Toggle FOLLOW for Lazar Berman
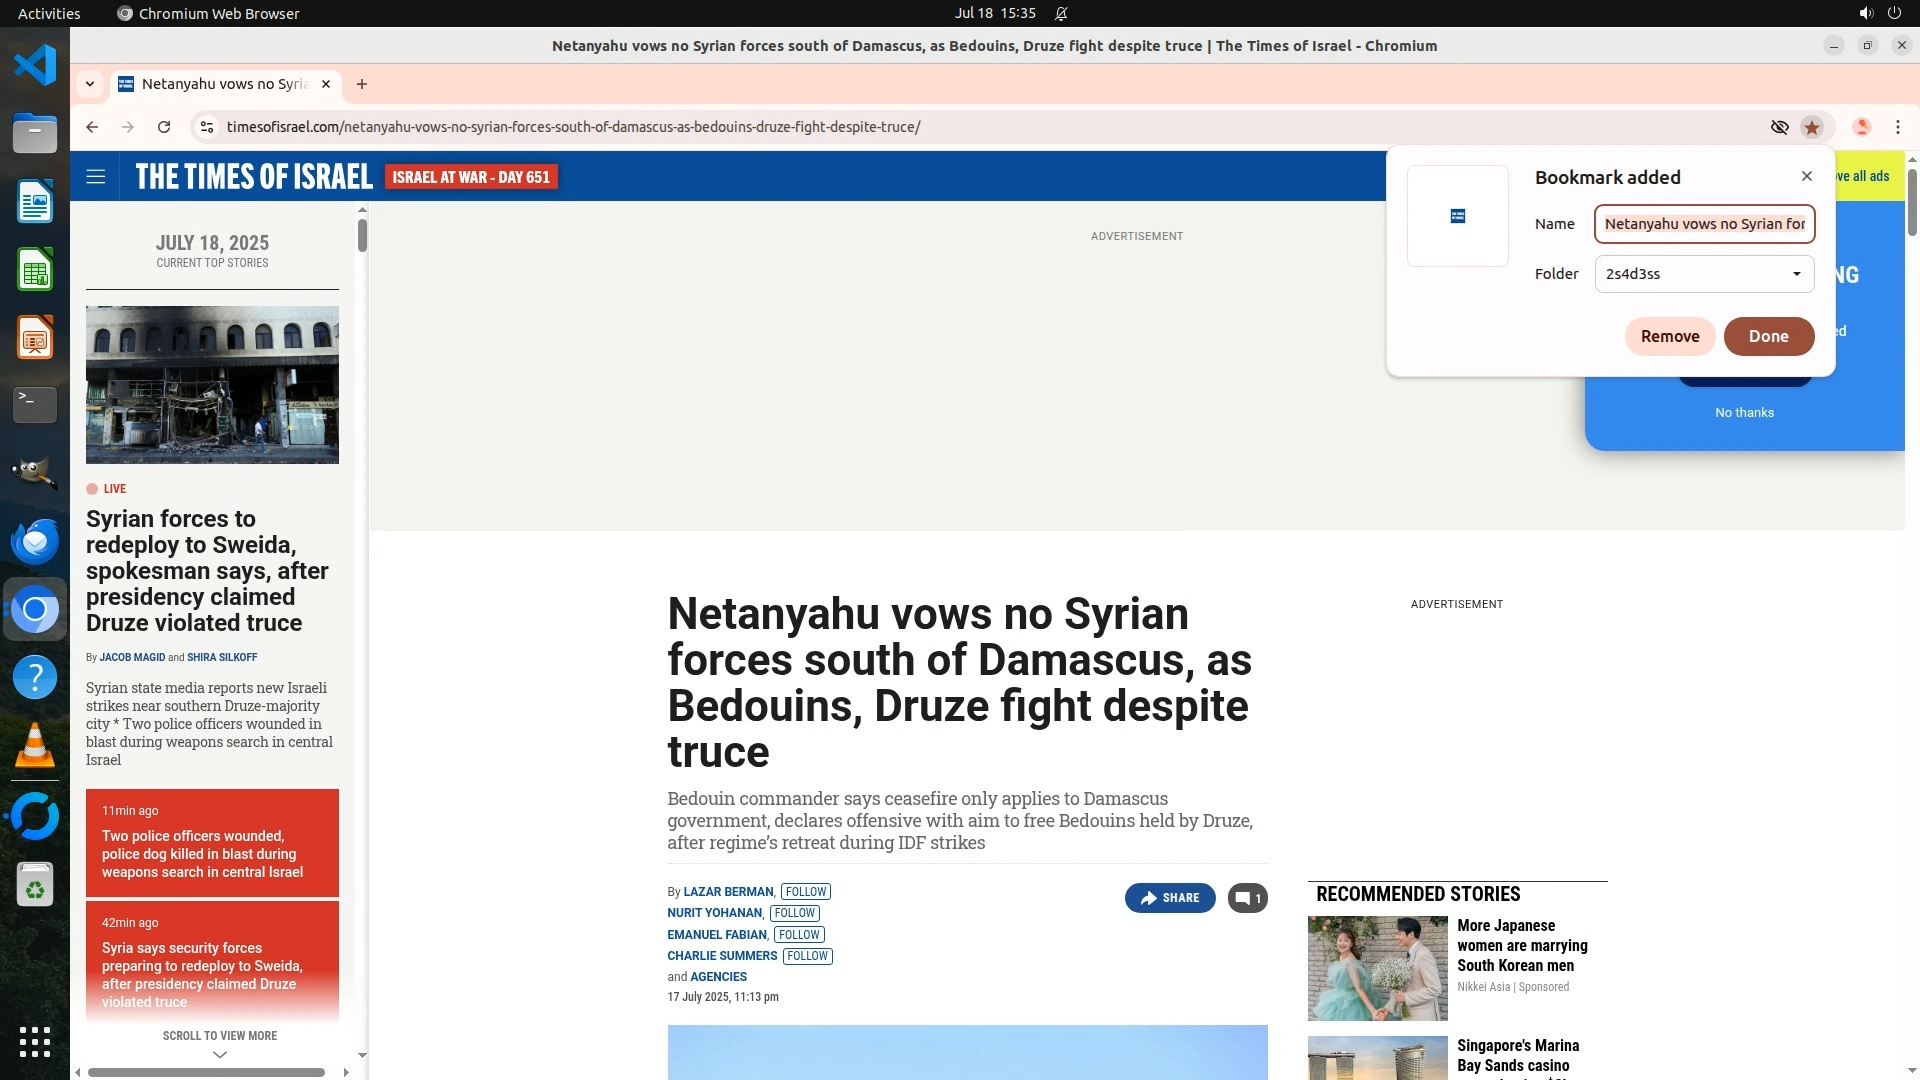The width and height of the screenshot is (1920, 1080). coord(805,892)
